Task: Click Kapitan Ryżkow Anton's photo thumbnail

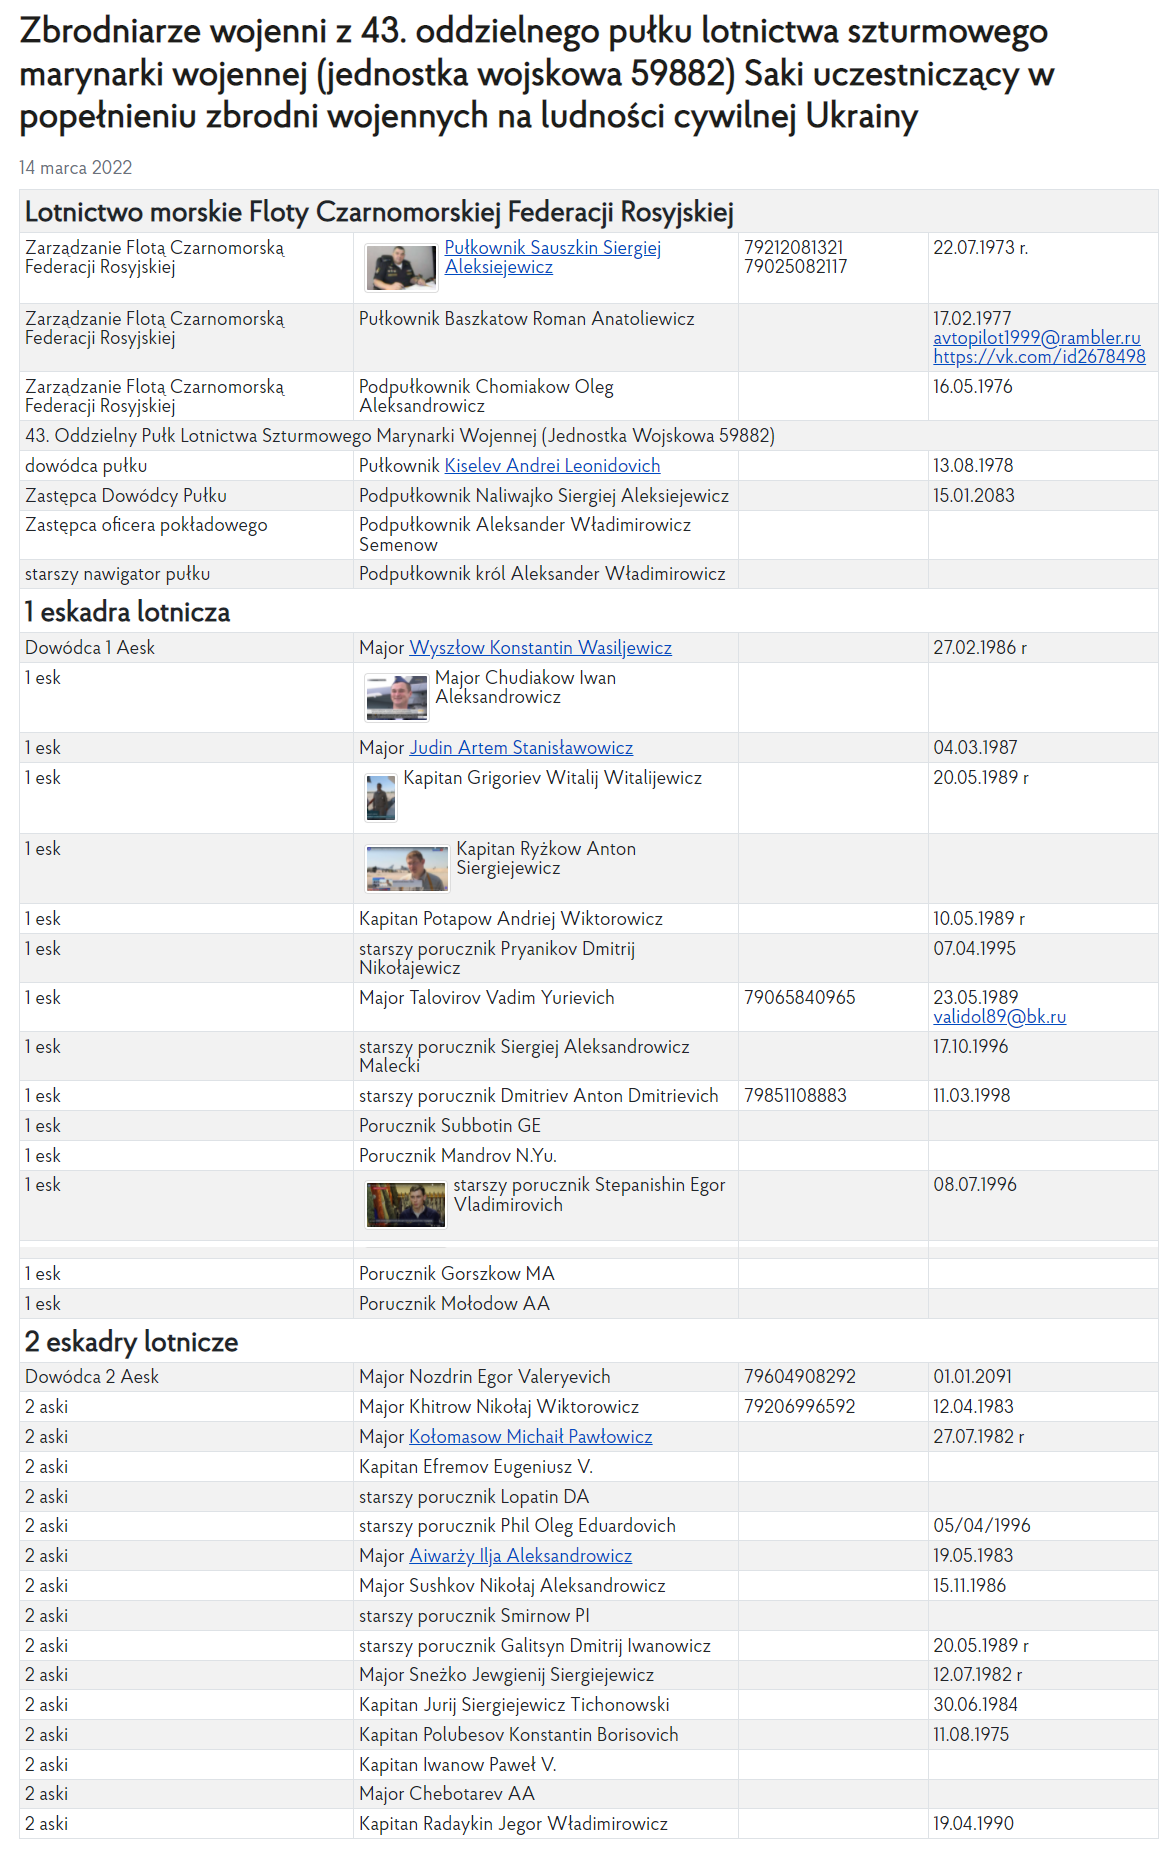Action: pos(407,868)
